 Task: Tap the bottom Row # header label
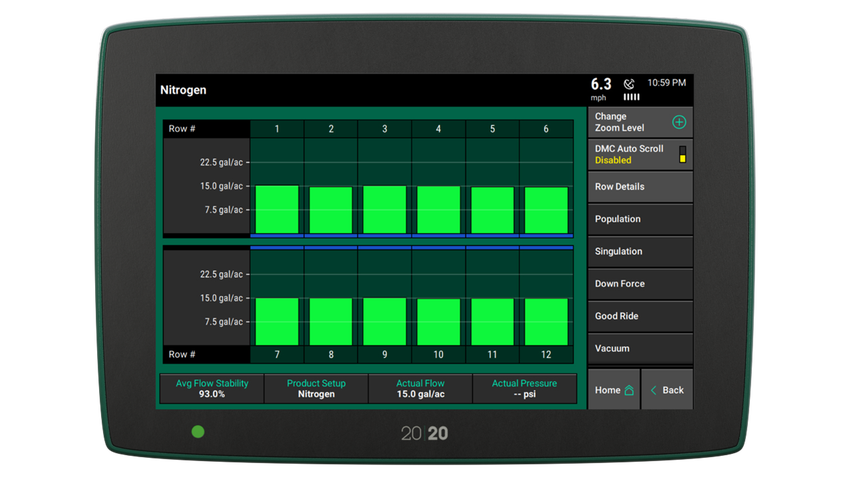click(182, 354)
